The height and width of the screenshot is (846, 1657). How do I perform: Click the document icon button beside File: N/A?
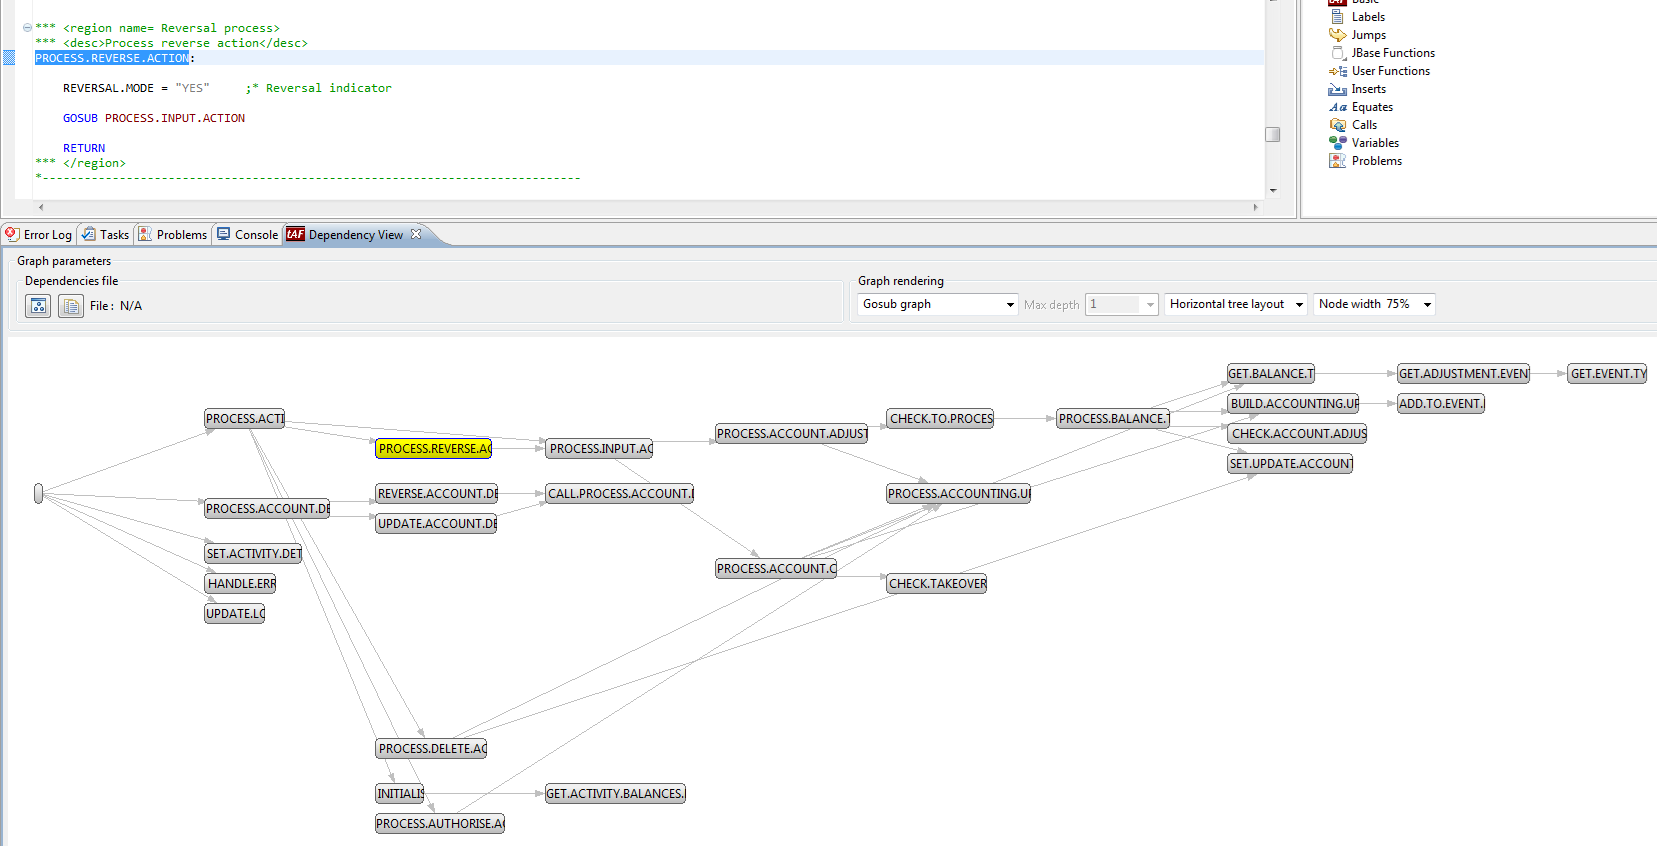71,306
